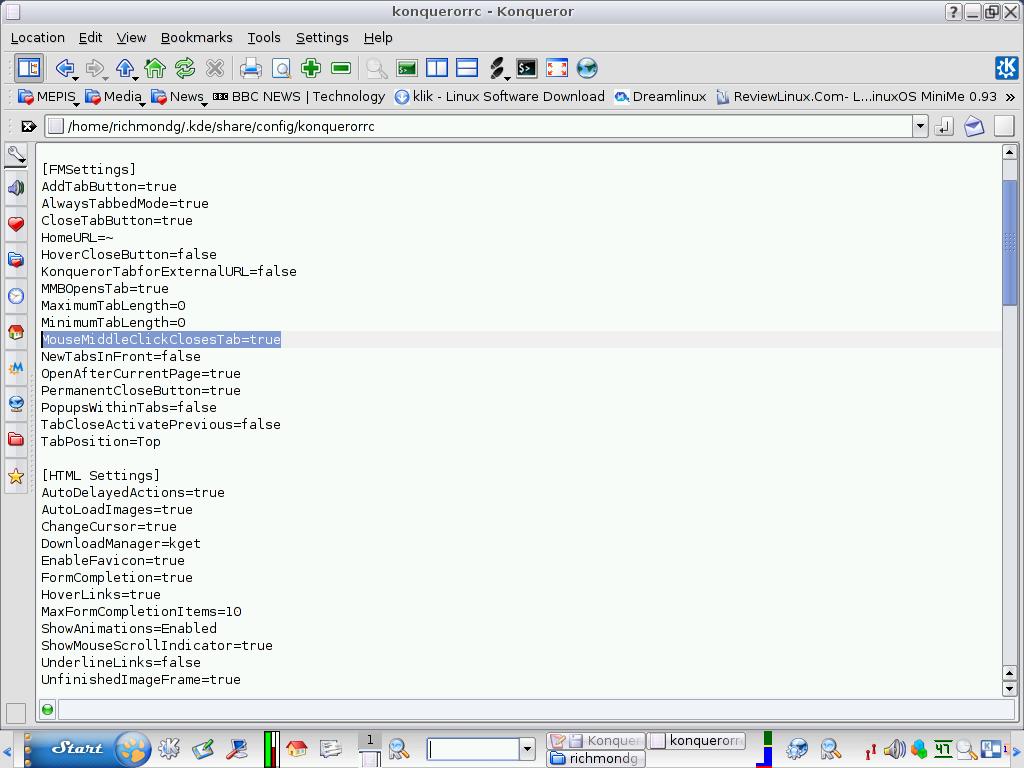Open the MEPIS bookmarks folder dropdown
1024x768 pixels.
coord(48,97)
